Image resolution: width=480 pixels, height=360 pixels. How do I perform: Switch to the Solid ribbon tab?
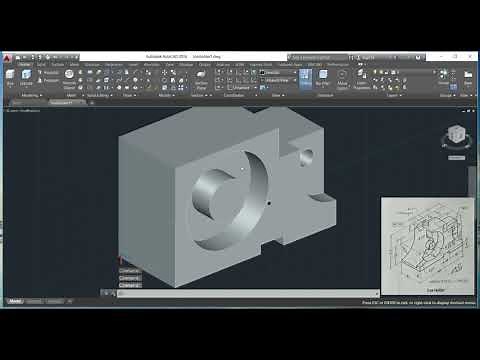coord(41,65)
